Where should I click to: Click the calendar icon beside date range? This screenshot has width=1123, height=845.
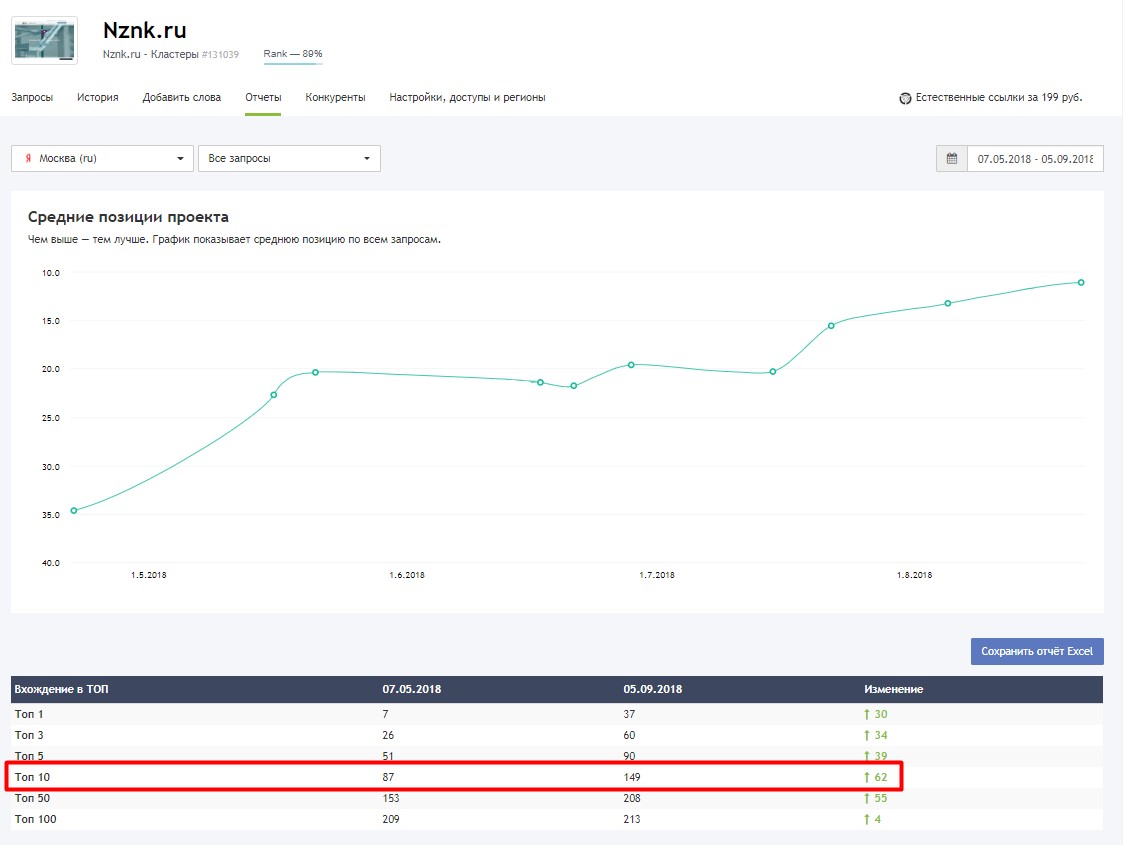coord(952,158)
